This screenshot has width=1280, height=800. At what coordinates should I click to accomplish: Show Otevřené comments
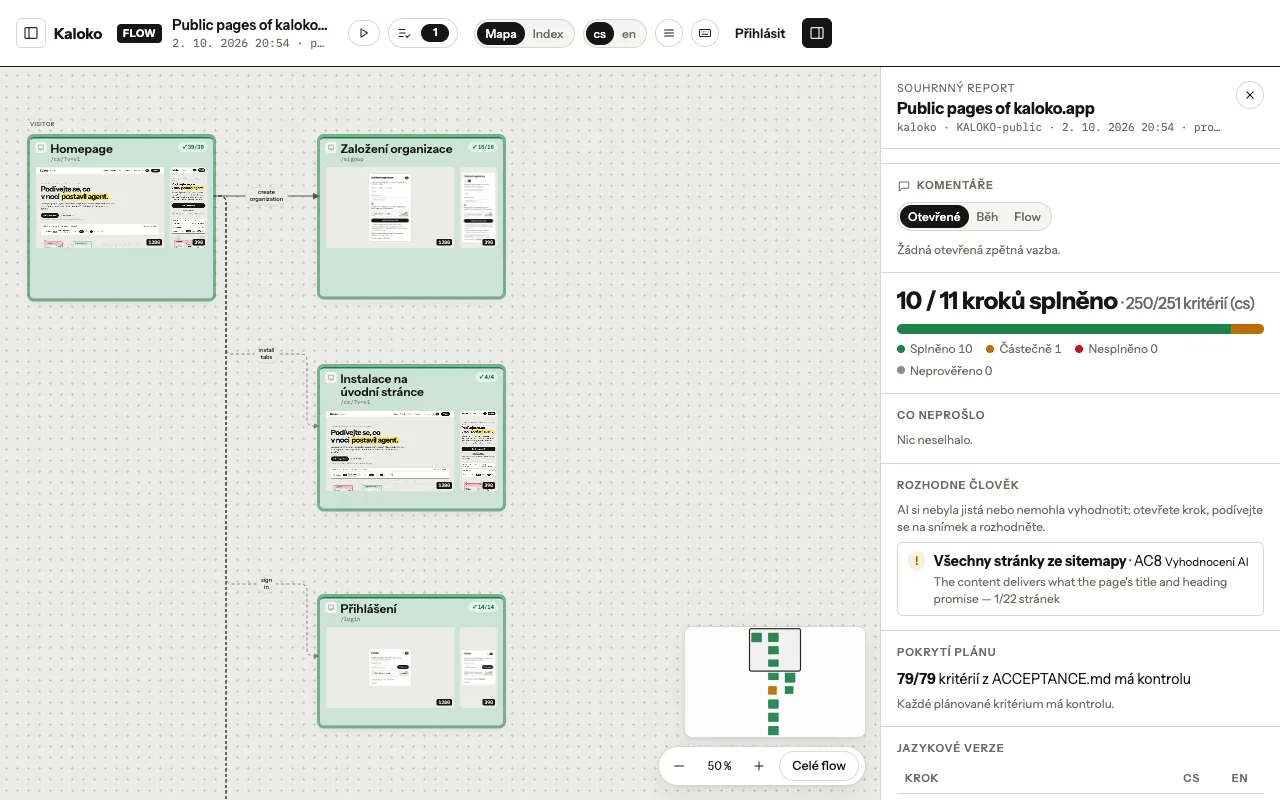point(934,217)
